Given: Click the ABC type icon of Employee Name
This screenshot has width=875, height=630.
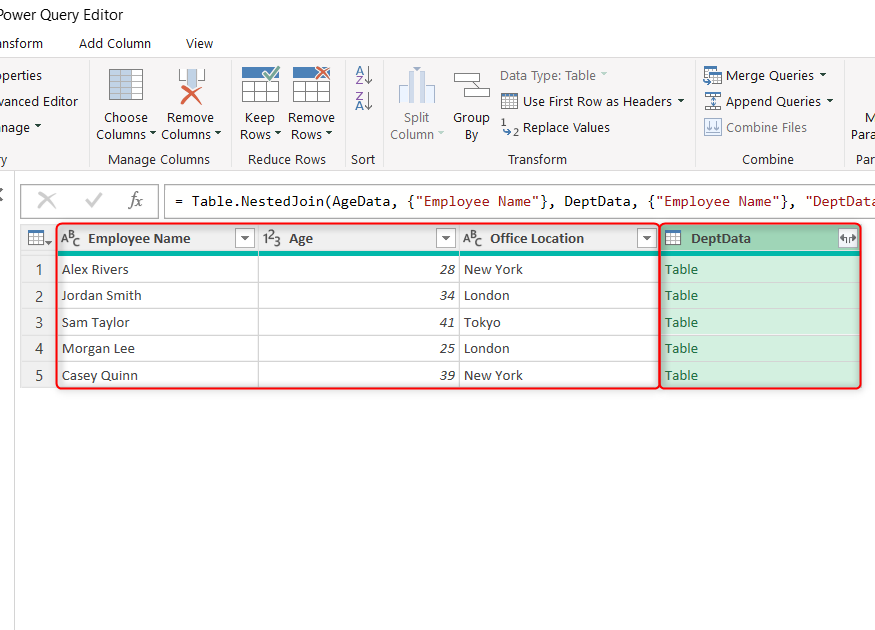Looking at the screenshot, I should tap(70, 239).
